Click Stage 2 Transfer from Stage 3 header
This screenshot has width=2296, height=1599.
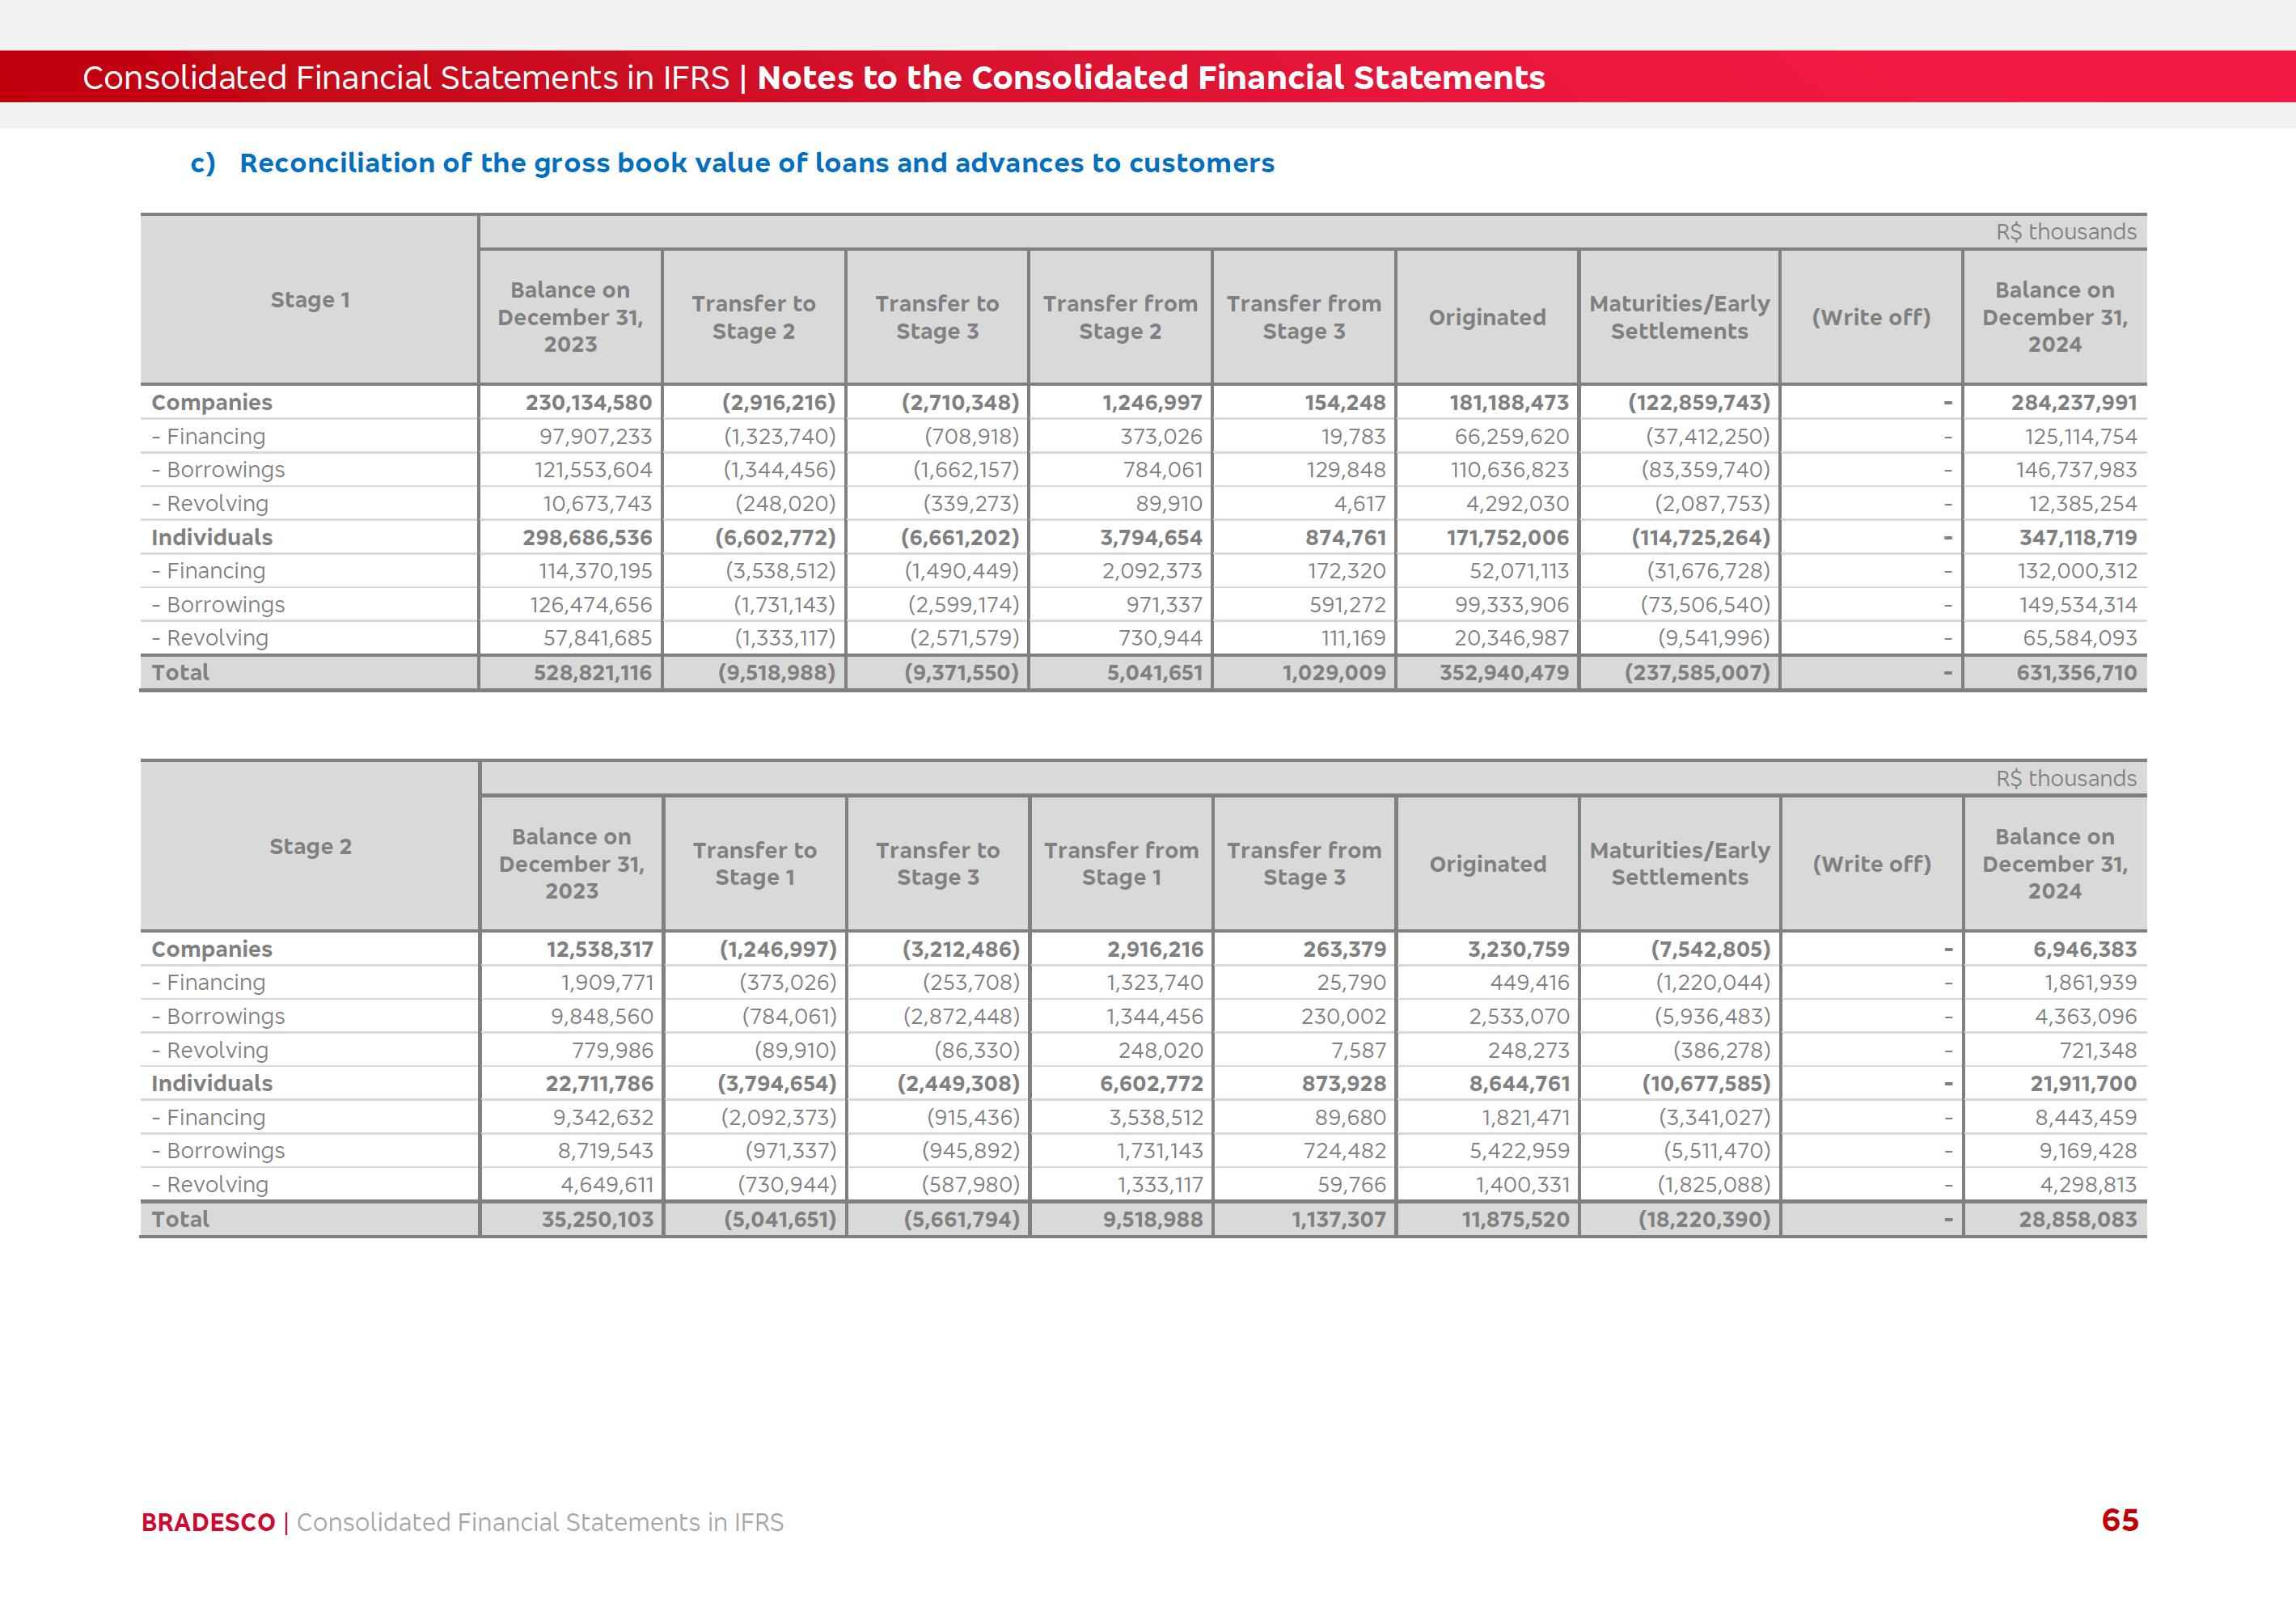(1303, 863)
